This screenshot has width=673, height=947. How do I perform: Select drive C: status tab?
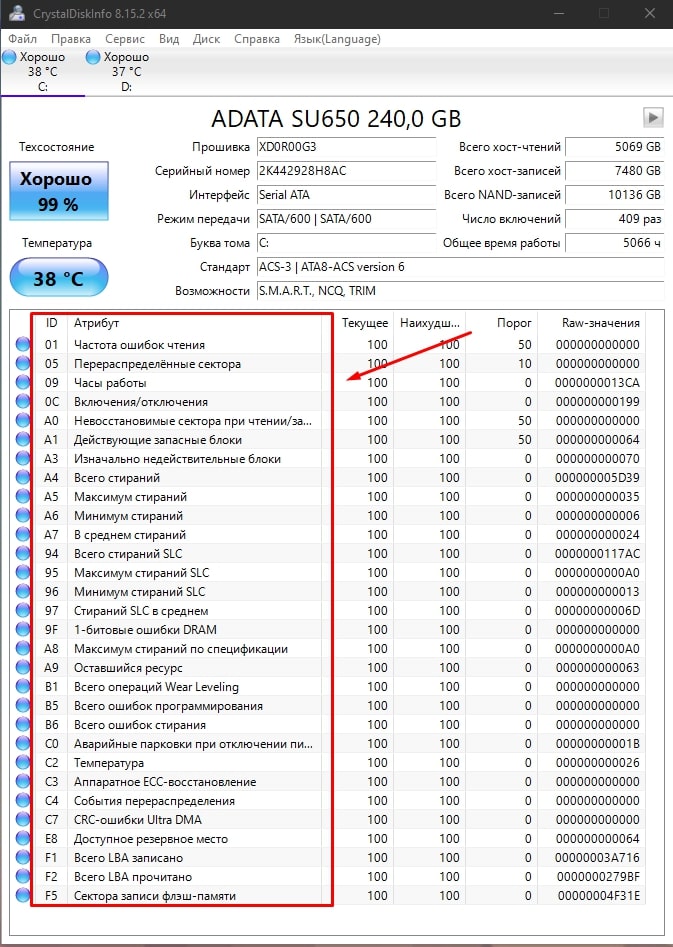pyautogui.click(x=42, y=72)
